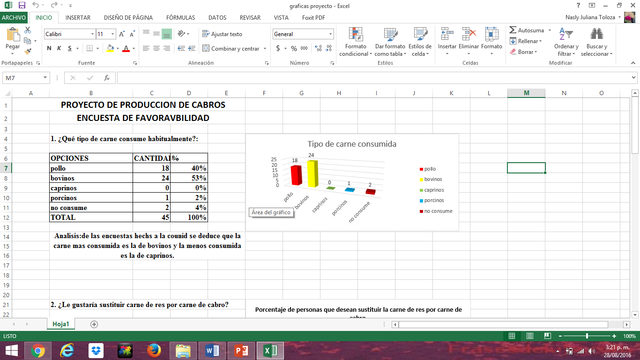Open Formato condicional

(355, 42)
